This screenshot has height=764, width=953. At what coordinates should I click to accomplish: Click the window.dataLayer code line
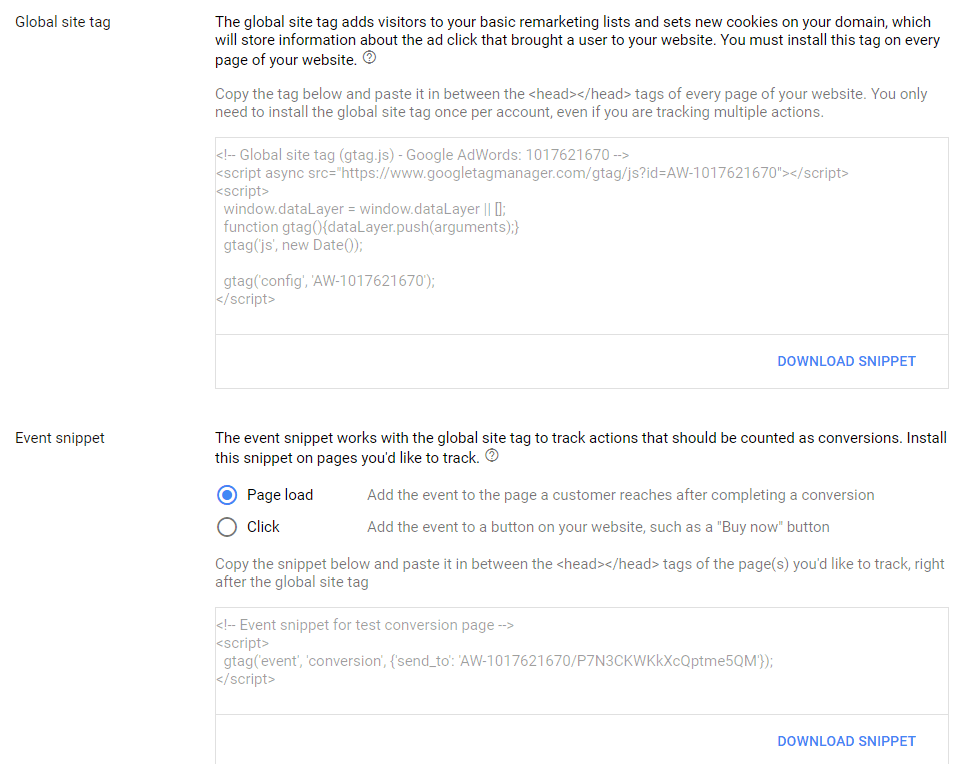click(364, 209)
